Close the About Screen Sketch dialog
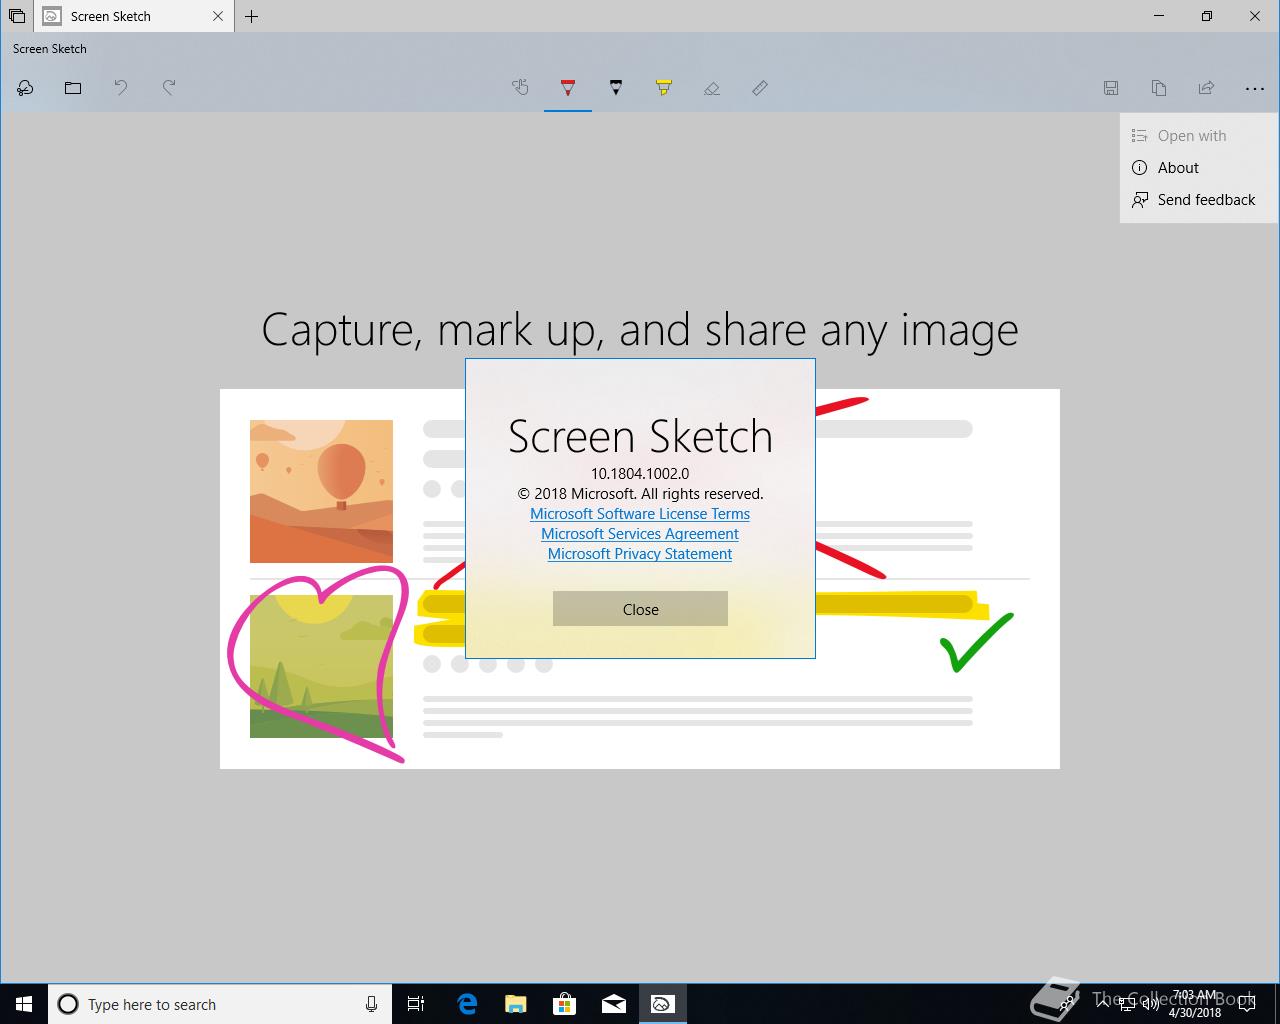This screenshot has height=1024, width=1280. (x=640, y=609)
